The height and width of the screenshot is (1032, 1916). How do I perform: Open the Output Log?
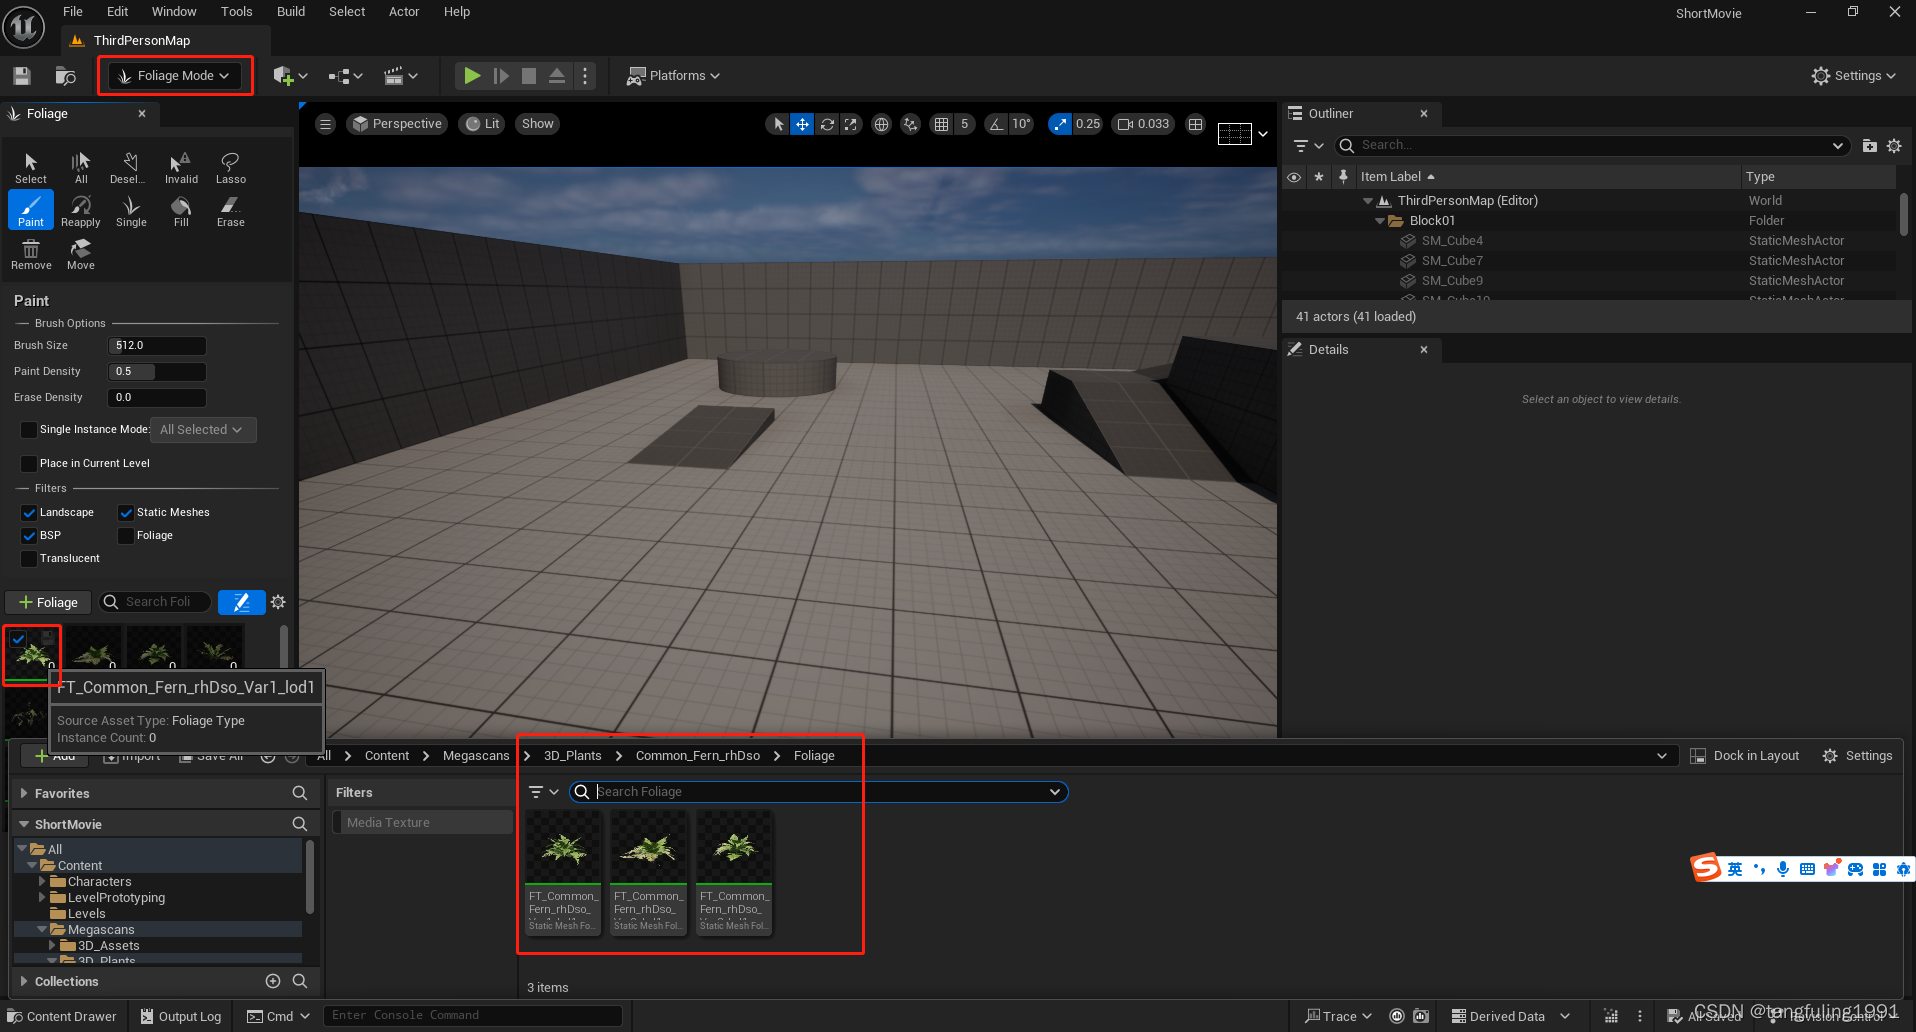(181, 1016)
